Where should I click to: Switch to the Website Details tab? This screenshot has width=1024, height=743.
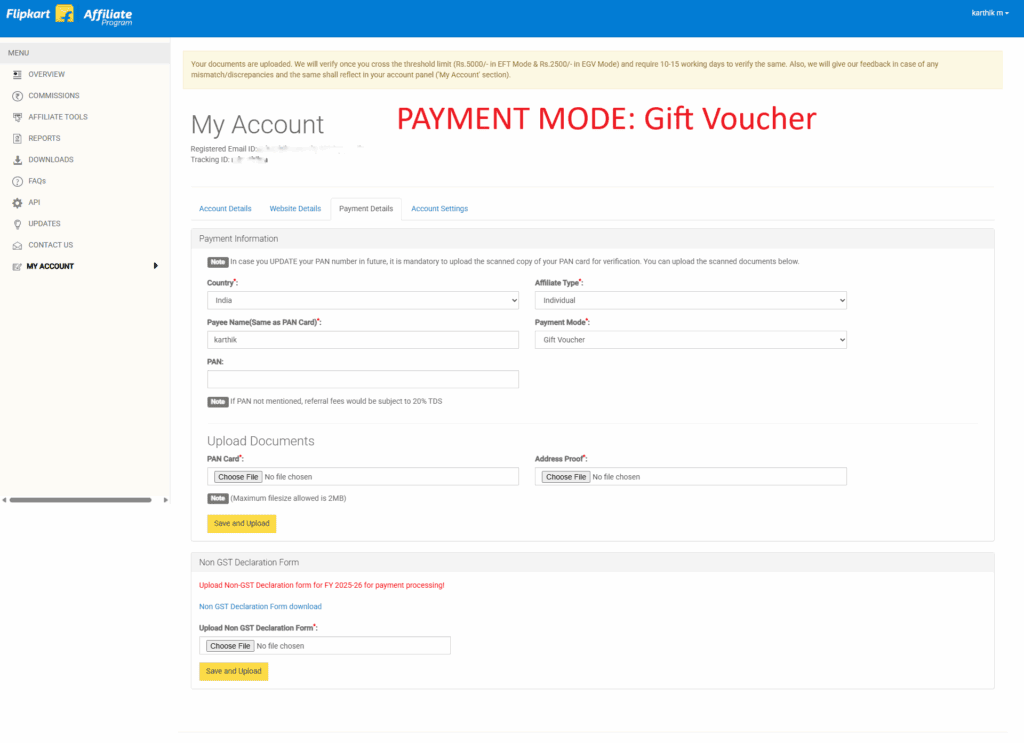pos(295,209)
